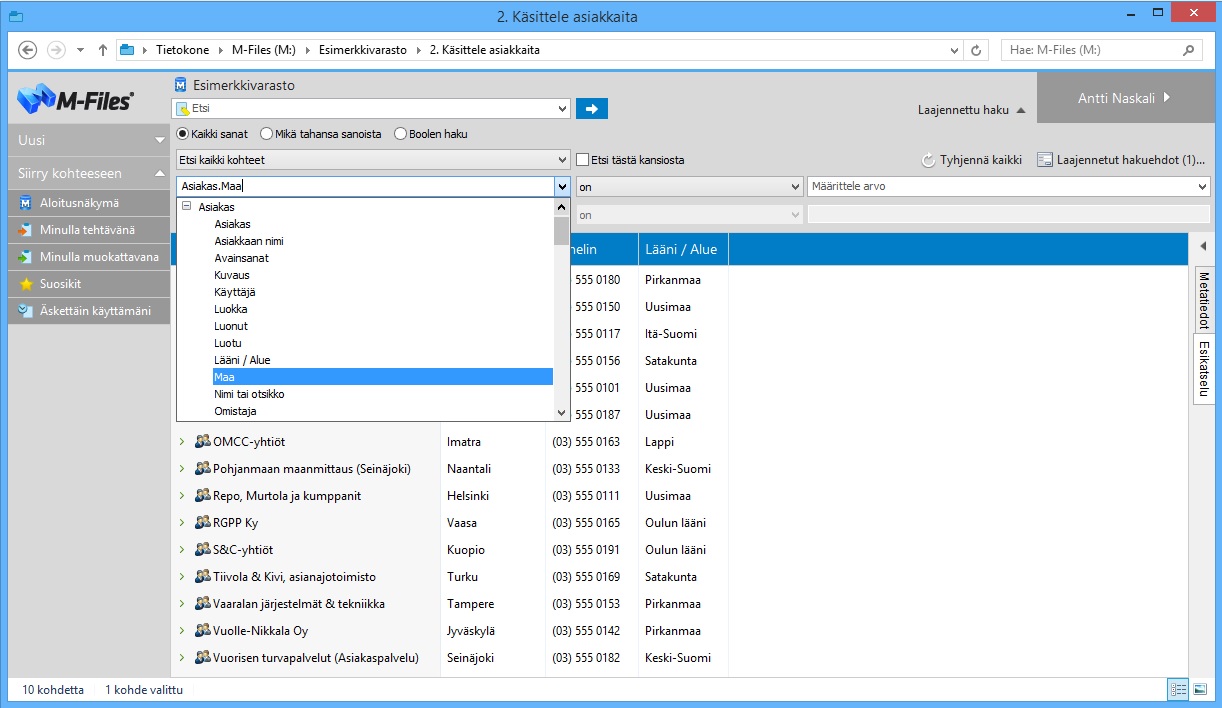Viewport: 1222px width, 708px height.
Task: Click the search magnifier in Hae box
Action: (x=1188, y=50)
